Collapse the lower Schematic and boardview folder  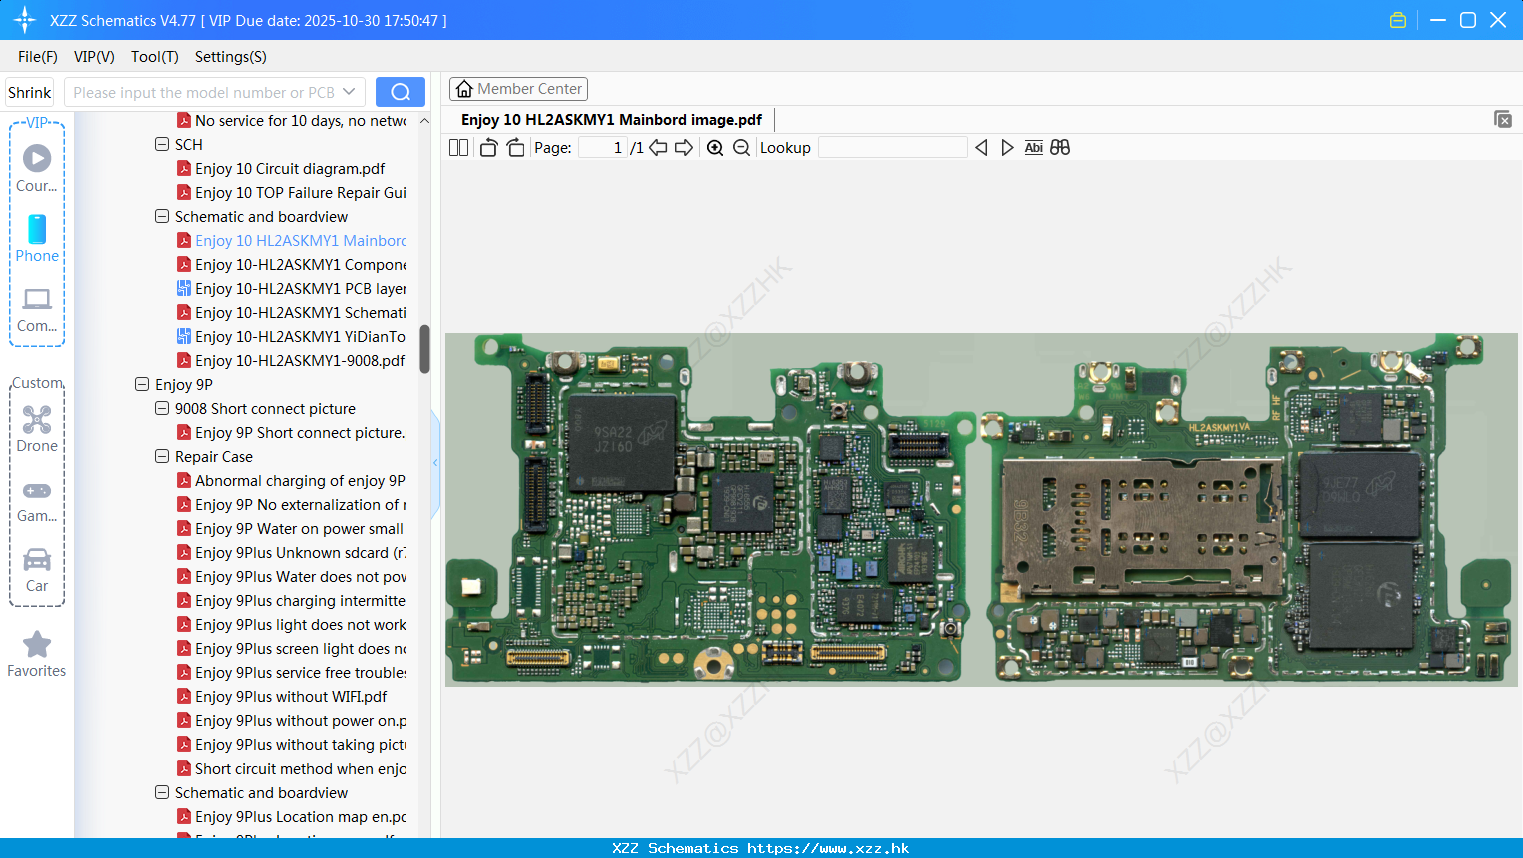(x=162, y=792)
